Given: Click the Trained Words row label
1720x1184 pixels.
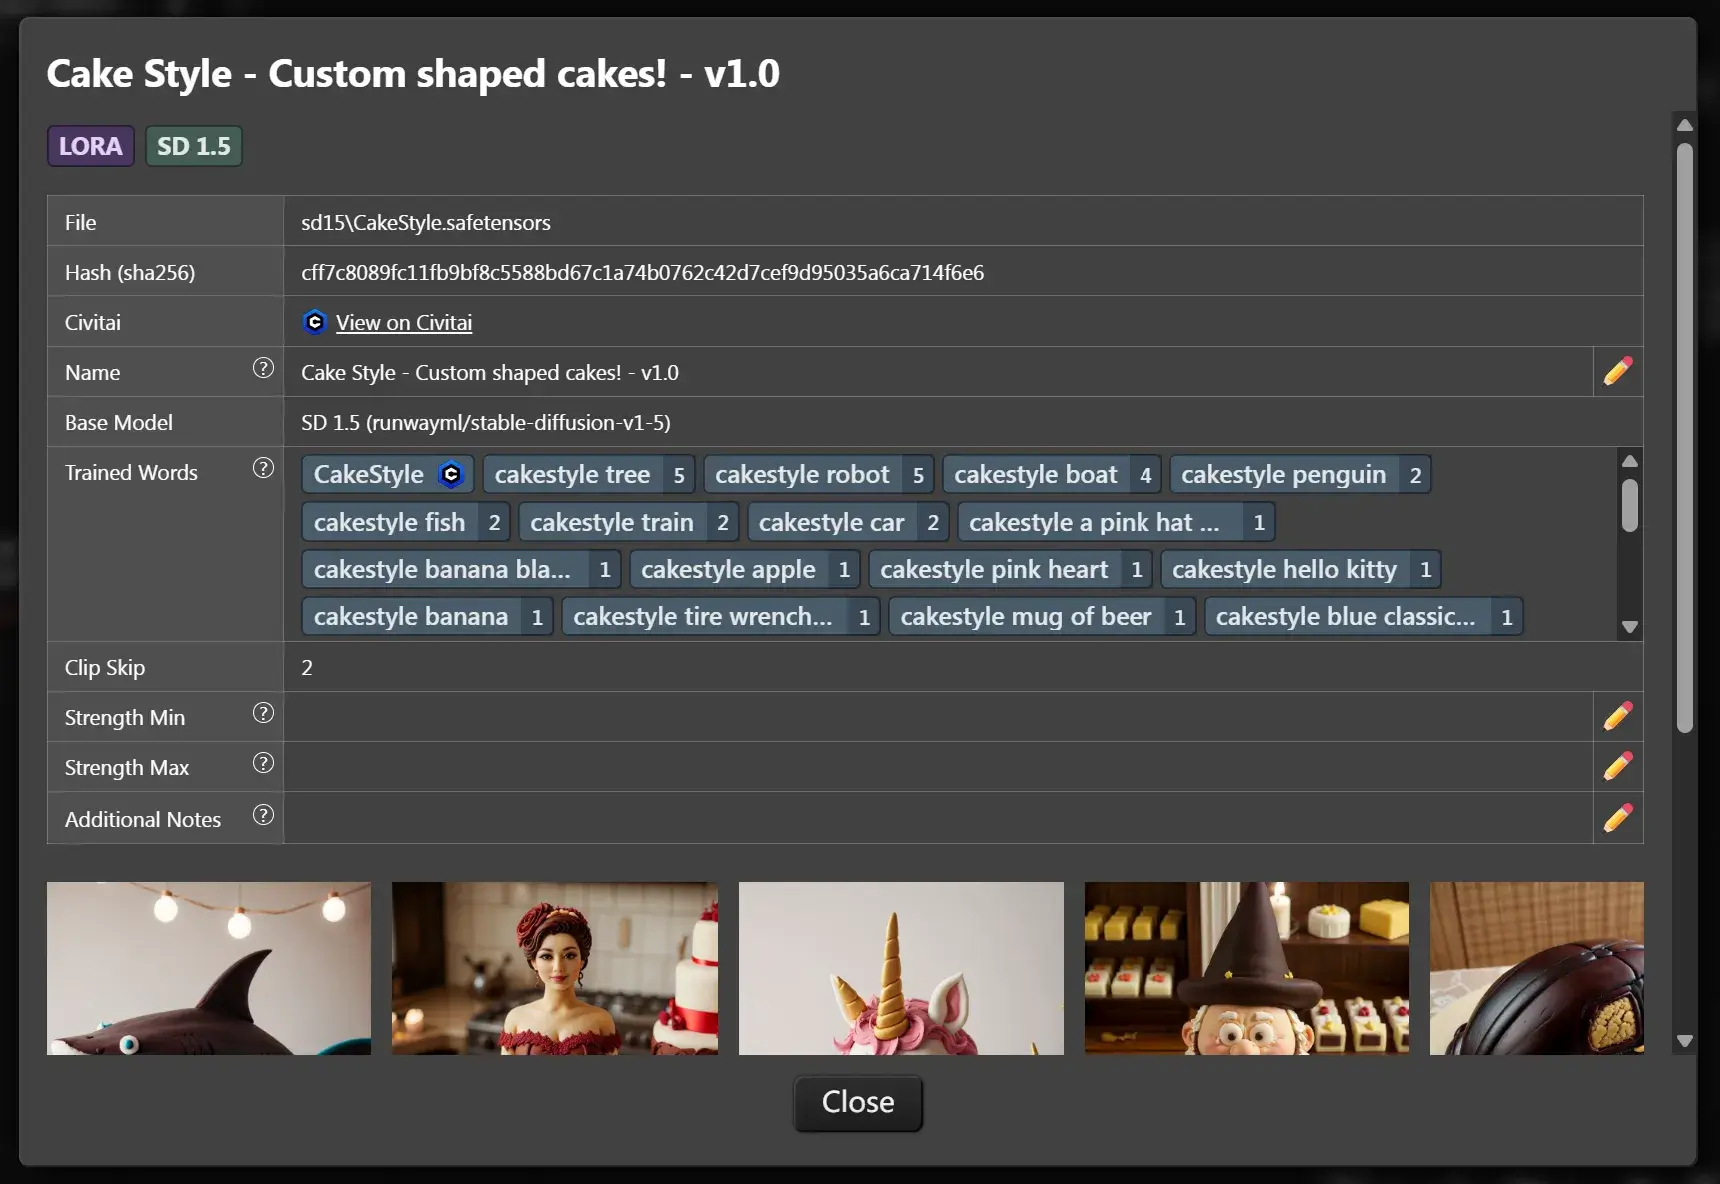Looking at the screenshot, I should coord(131,472).
